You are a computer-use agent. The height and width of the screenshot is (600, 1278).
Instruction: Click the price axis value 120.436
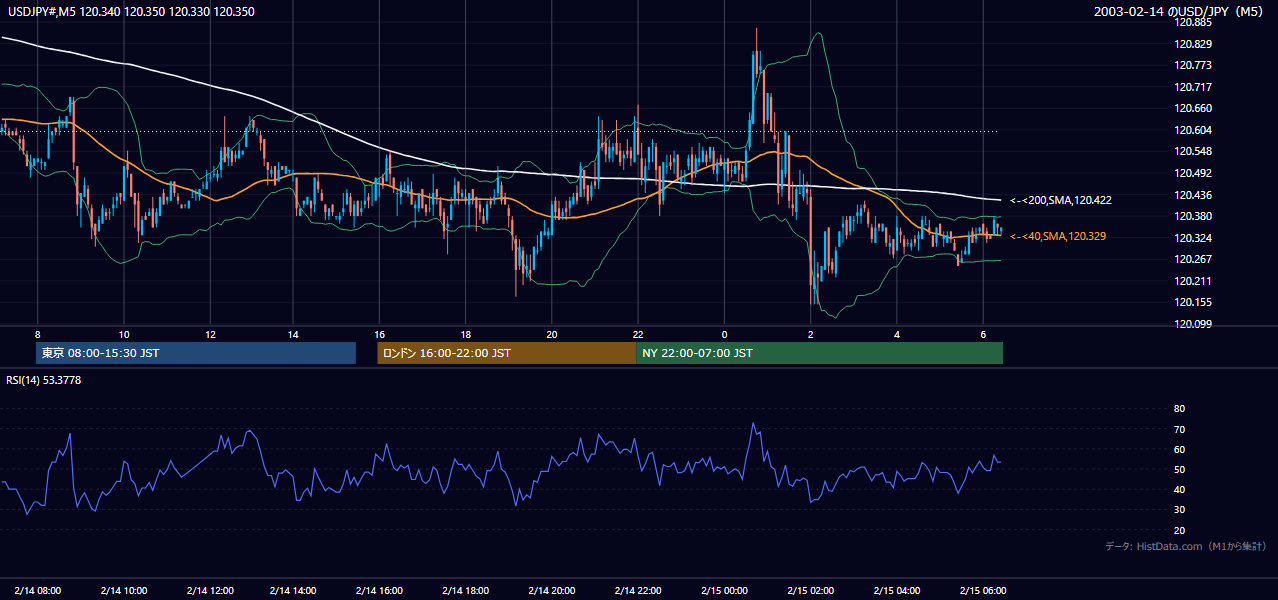[x=1194, y=195]
